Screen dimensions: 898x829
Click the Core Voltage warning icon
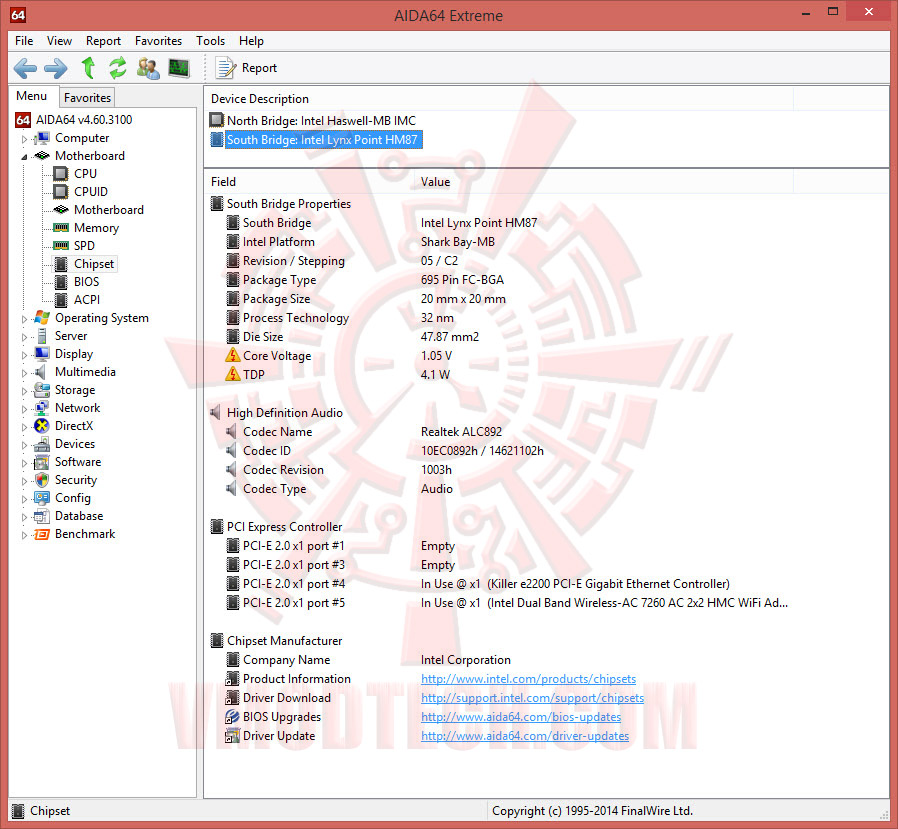pyautogui.click(x=233, y=356)
